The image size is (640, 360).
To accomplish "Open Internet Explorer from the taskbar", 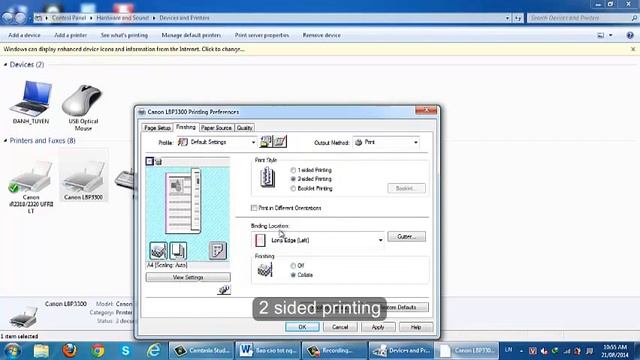I will click(x=153, y=351).
